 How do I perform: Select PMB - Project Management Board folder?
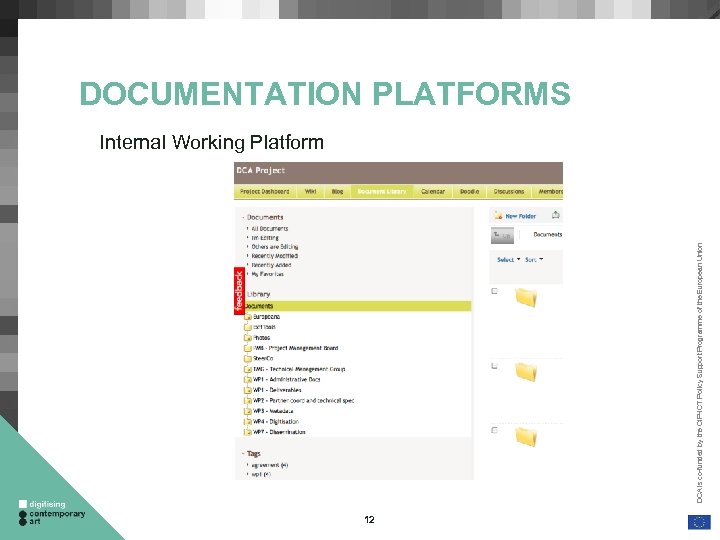tap(296, 348)
